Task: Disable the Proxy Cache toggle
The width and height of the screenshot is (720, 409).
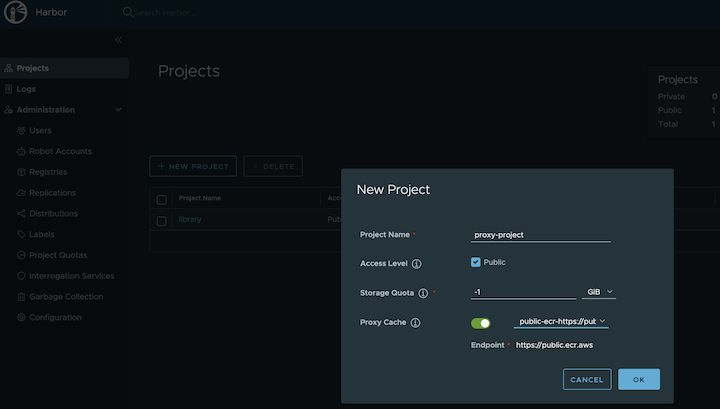Action: (481, 323)
